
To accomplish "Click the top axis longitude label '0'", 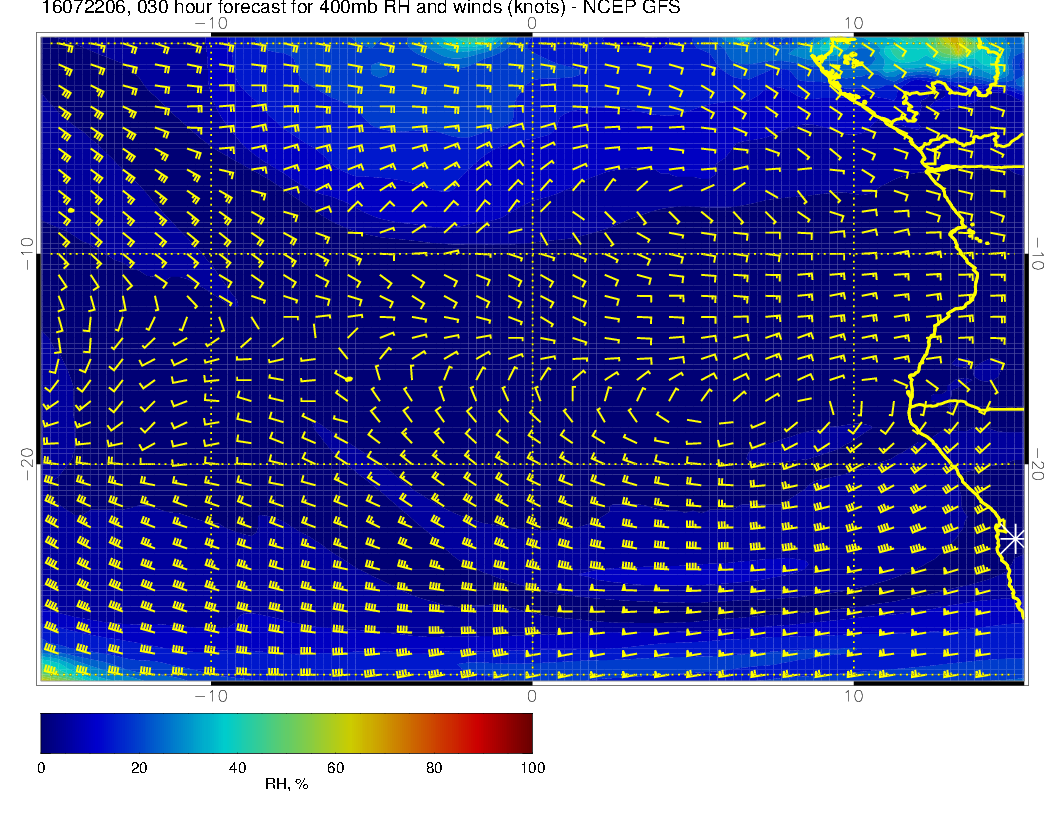I will tap(532, 24).
